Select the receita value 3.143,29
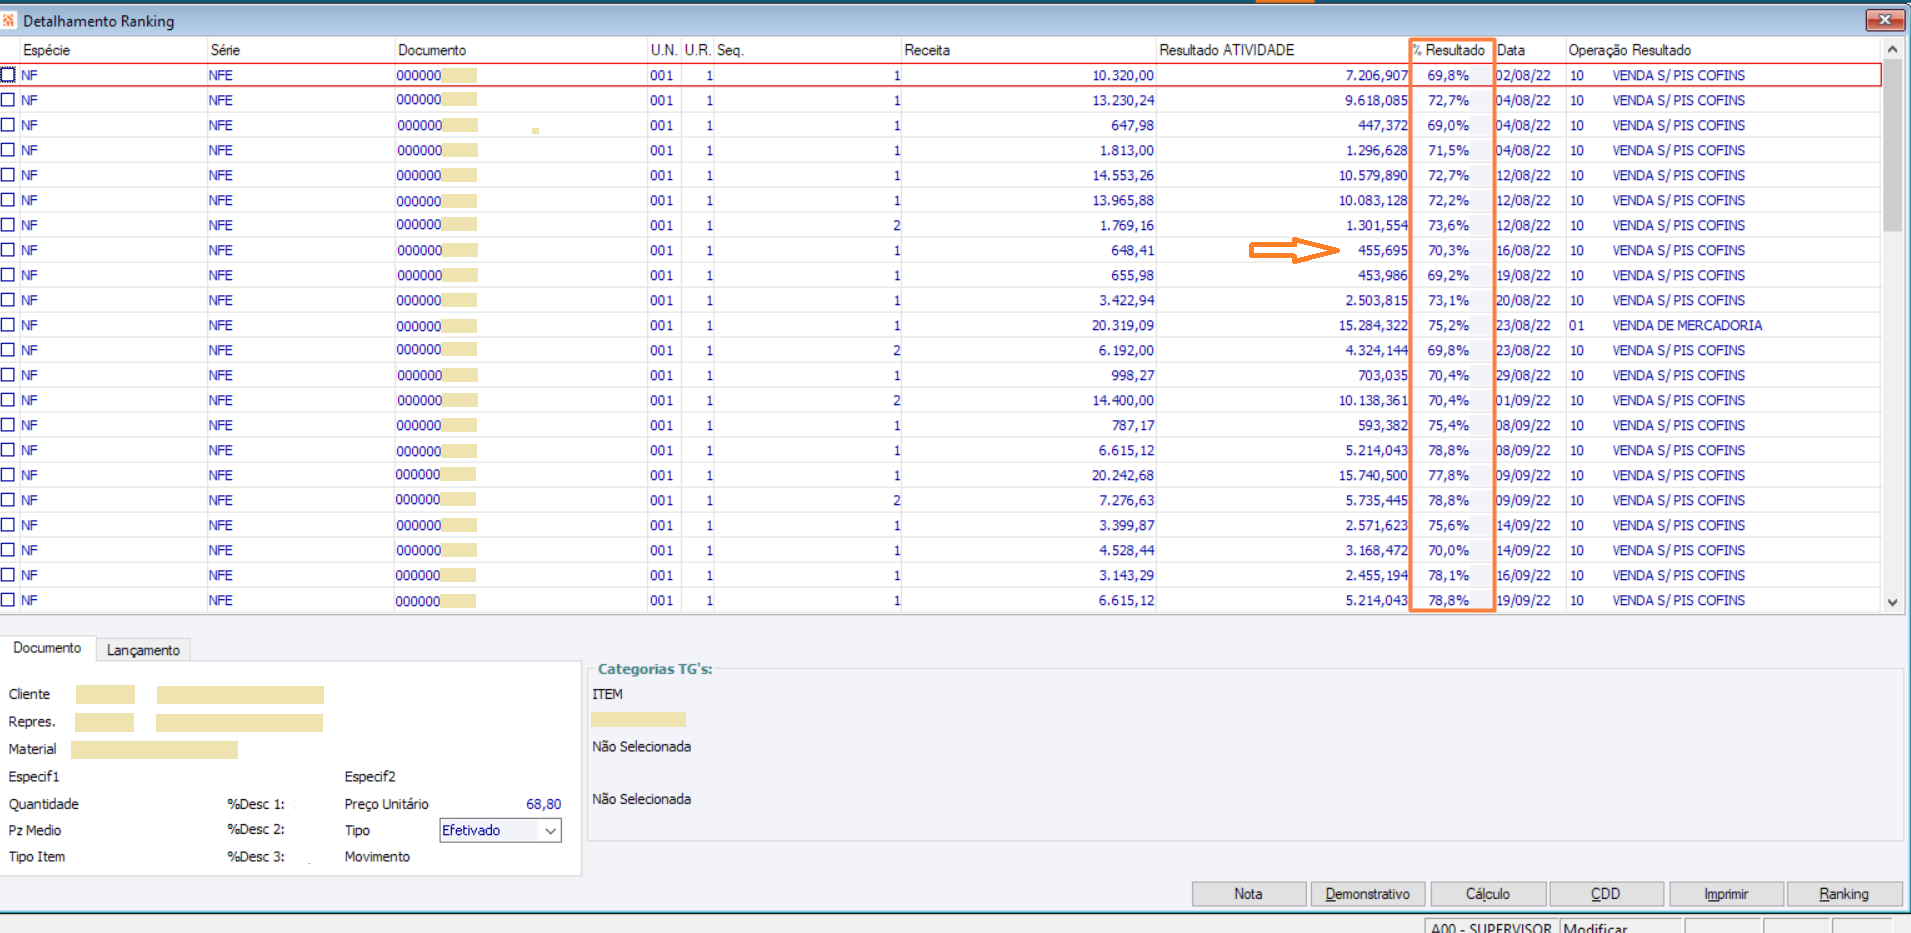Image resolution: width=1911 pixels, height=933 pixels. tap(1126, 575)
